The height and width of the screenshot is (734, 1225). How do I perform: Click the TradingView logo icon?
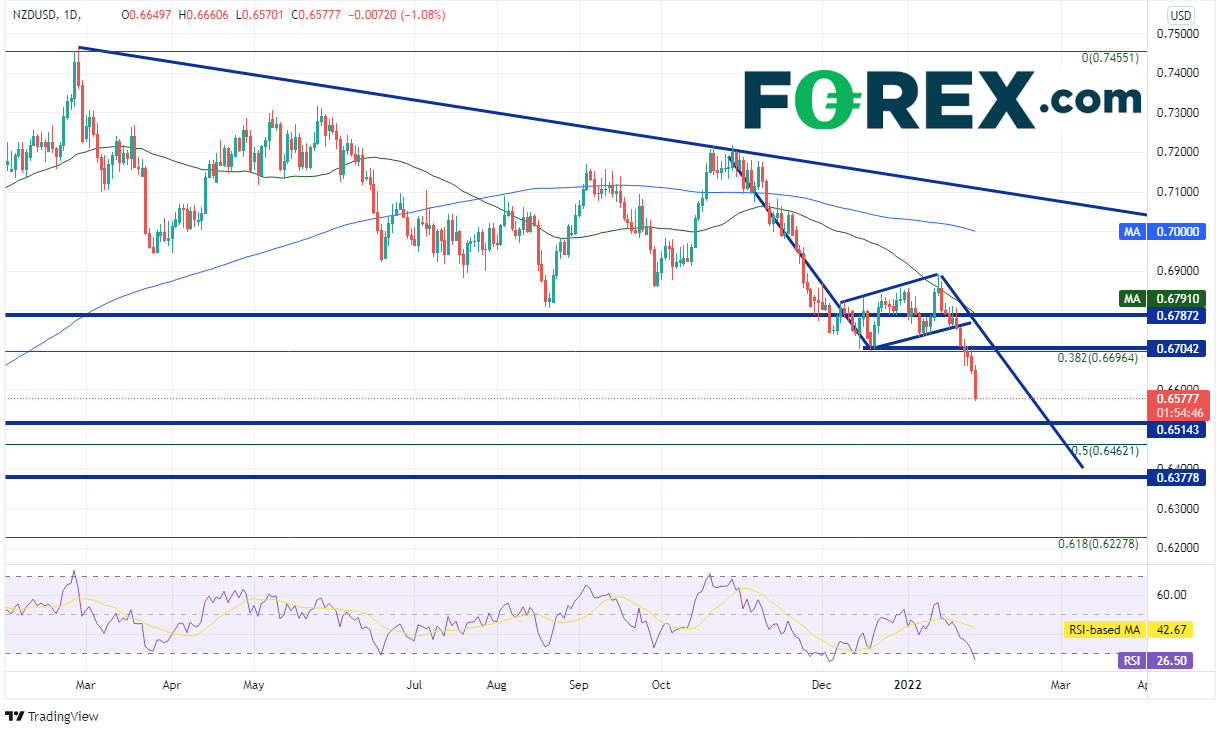(x=14, y=716)
